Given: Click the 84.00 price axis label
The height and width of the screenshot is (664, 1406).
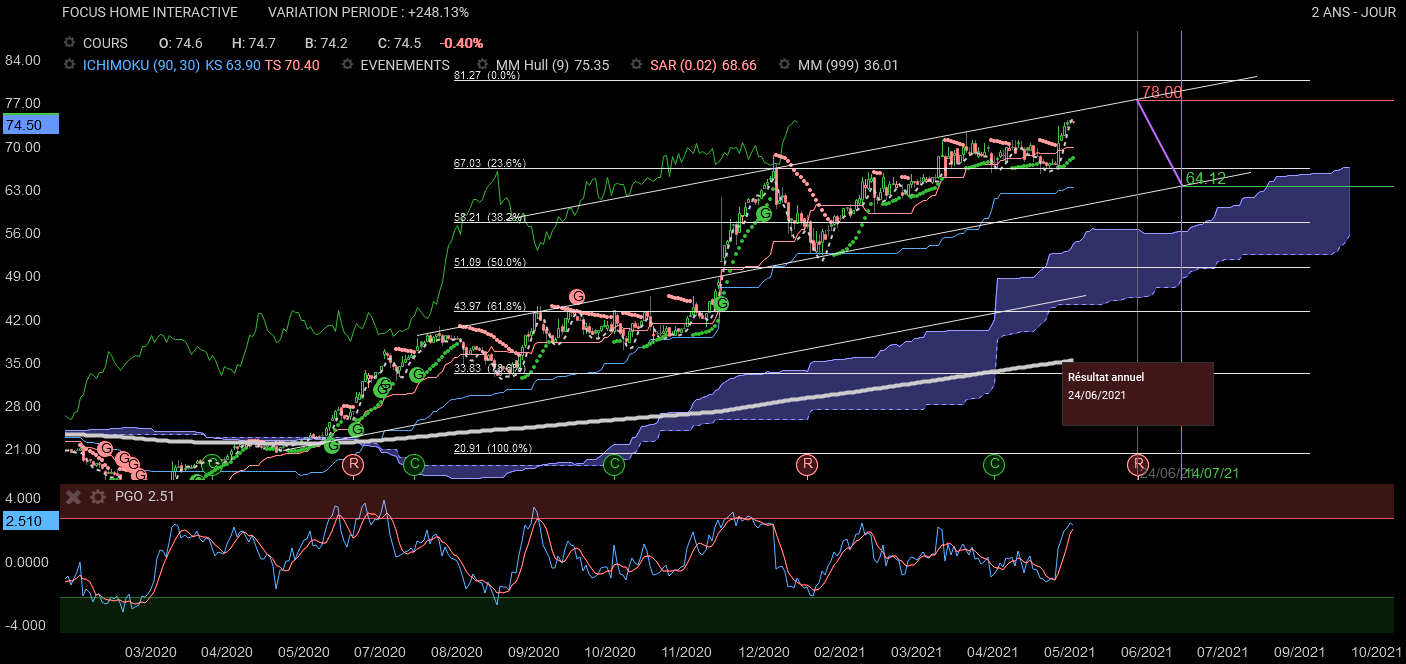Looking at the screenshot, I should [x=22, y=60].
